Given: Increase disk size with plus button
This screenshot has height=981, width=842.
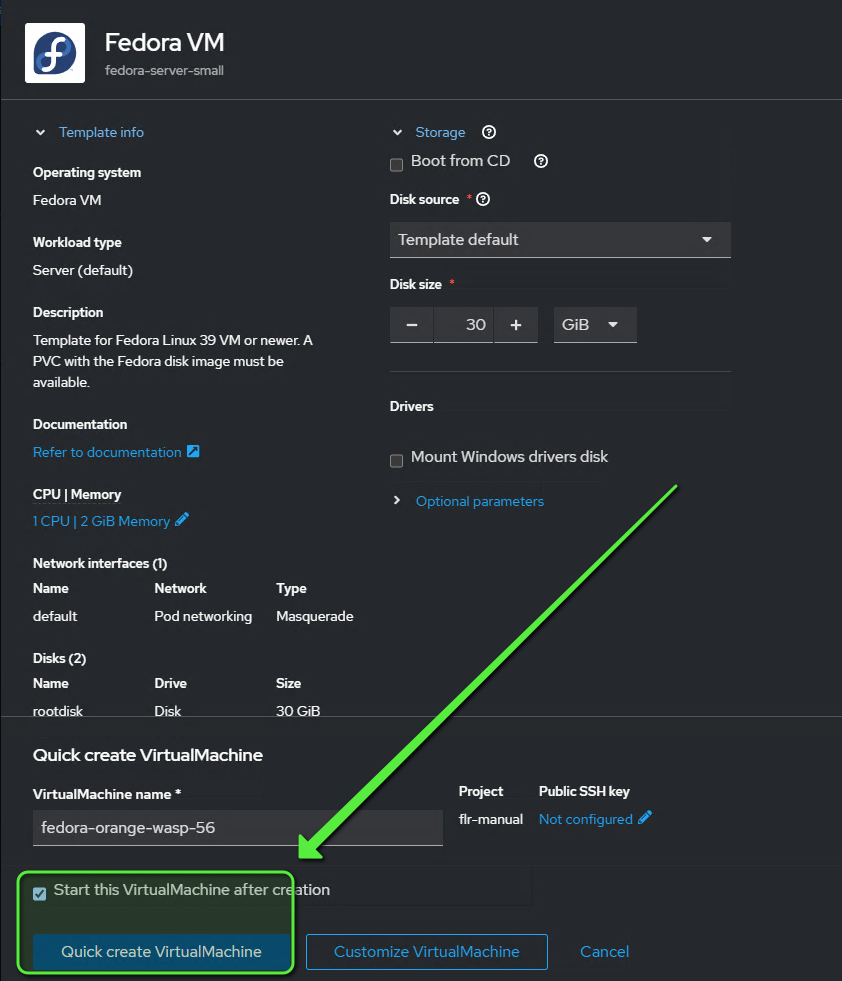Looking at the screenshot, I should click(516, 325).
